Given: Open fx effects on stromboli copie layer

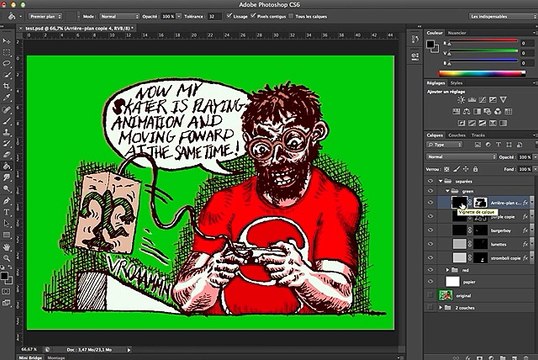Looking at the screenshot, I should pos(526,258).
